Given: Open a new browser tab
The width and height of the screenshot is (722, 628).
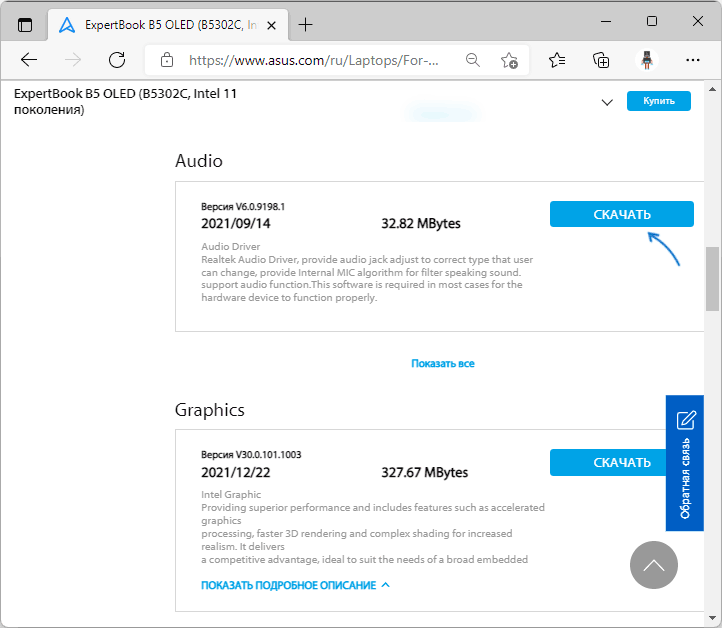Looking at the screenshot, I should click(305, 25).
